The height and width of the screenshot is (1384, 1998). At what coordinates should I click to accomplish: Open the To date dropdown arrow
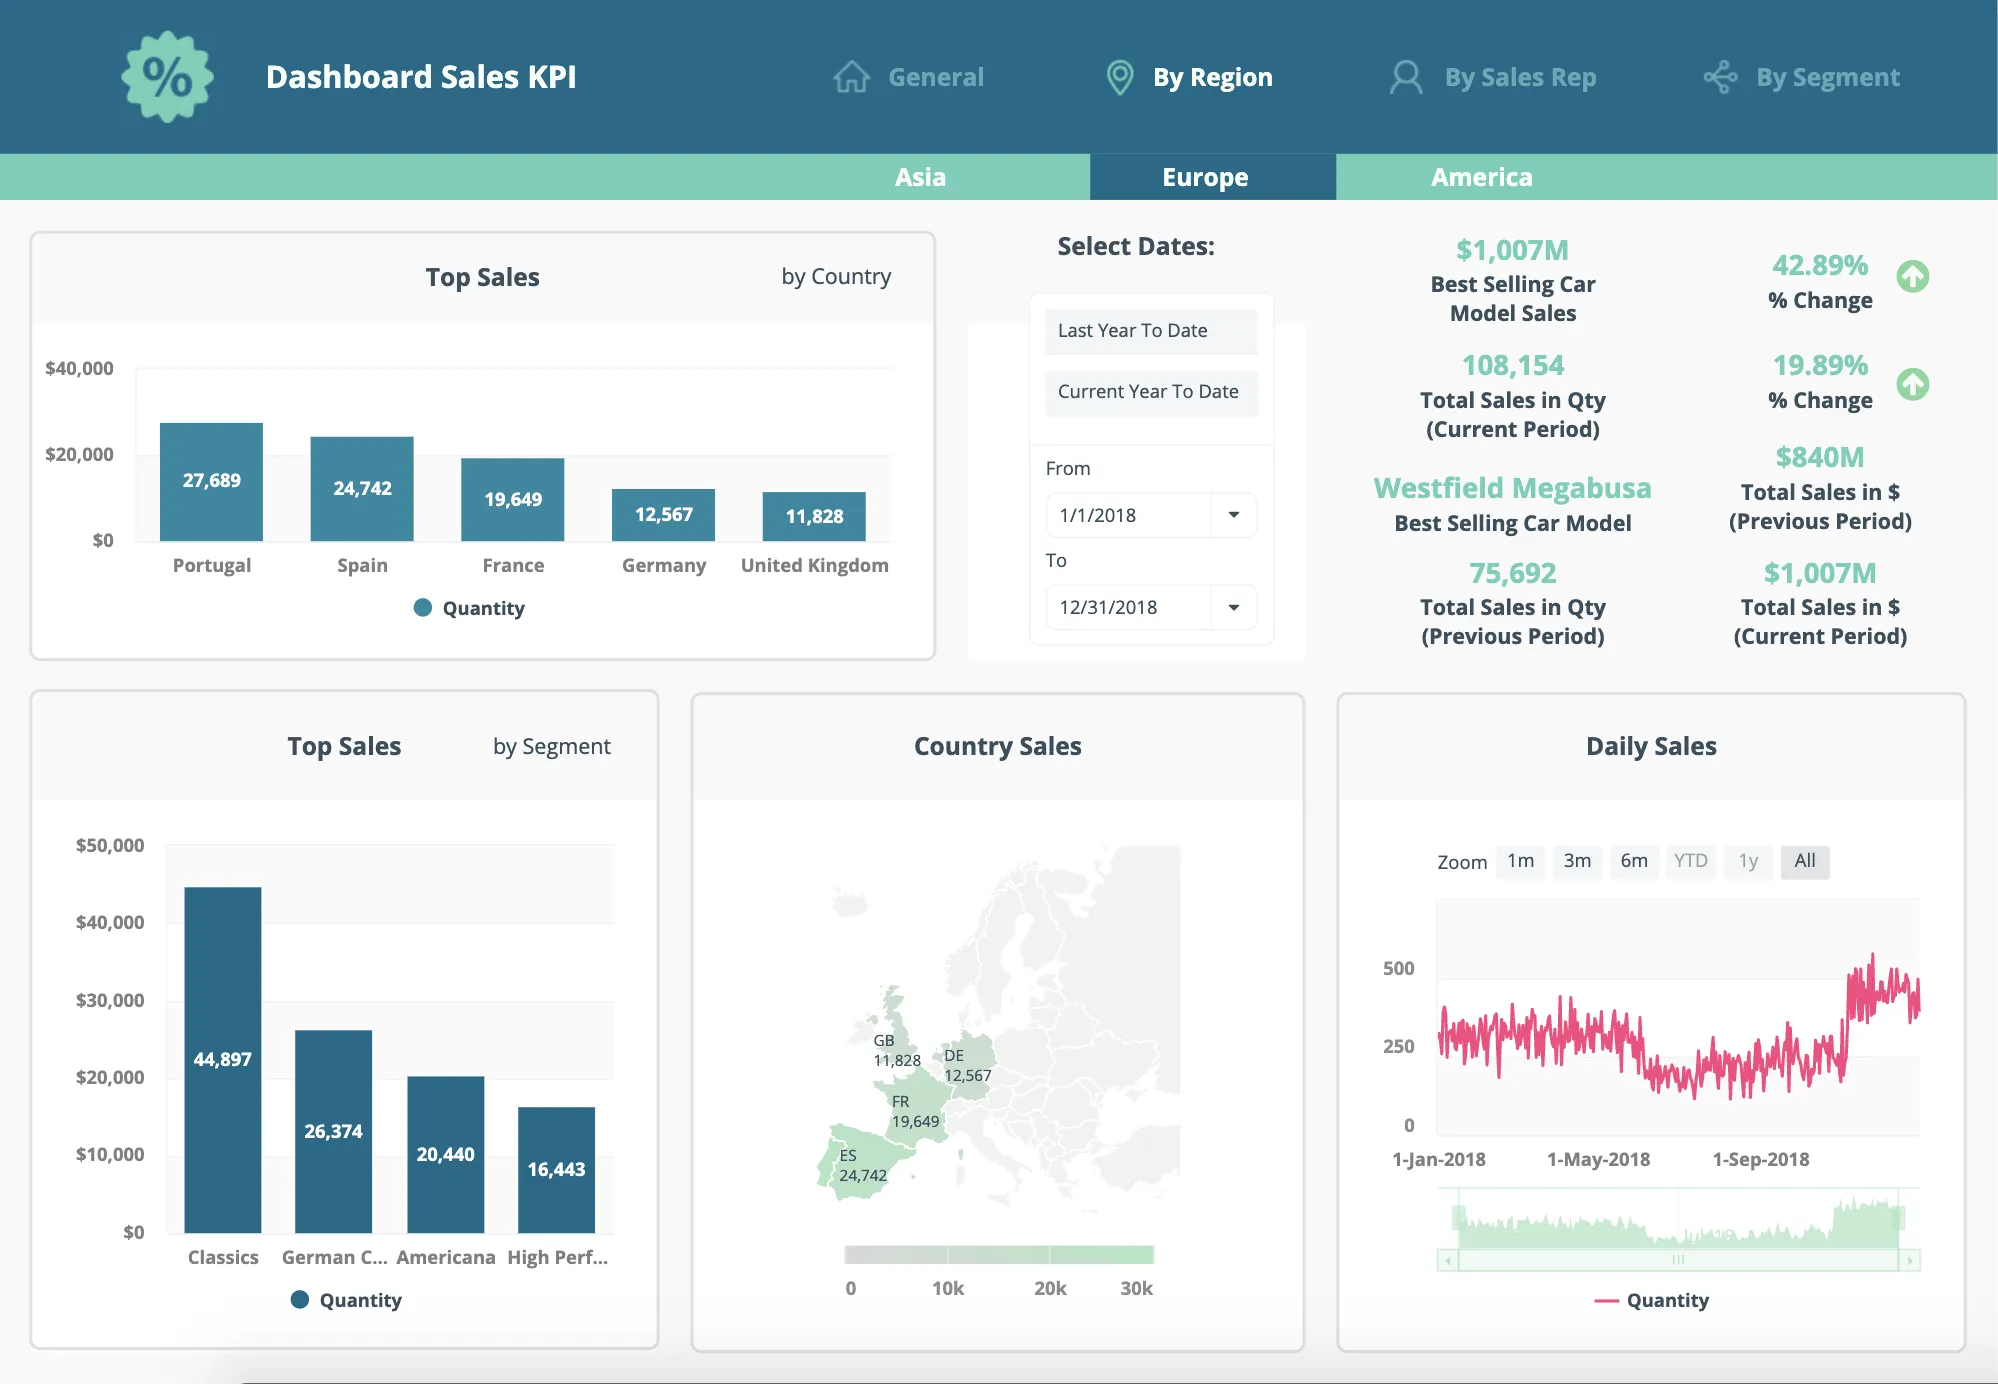1233,607
